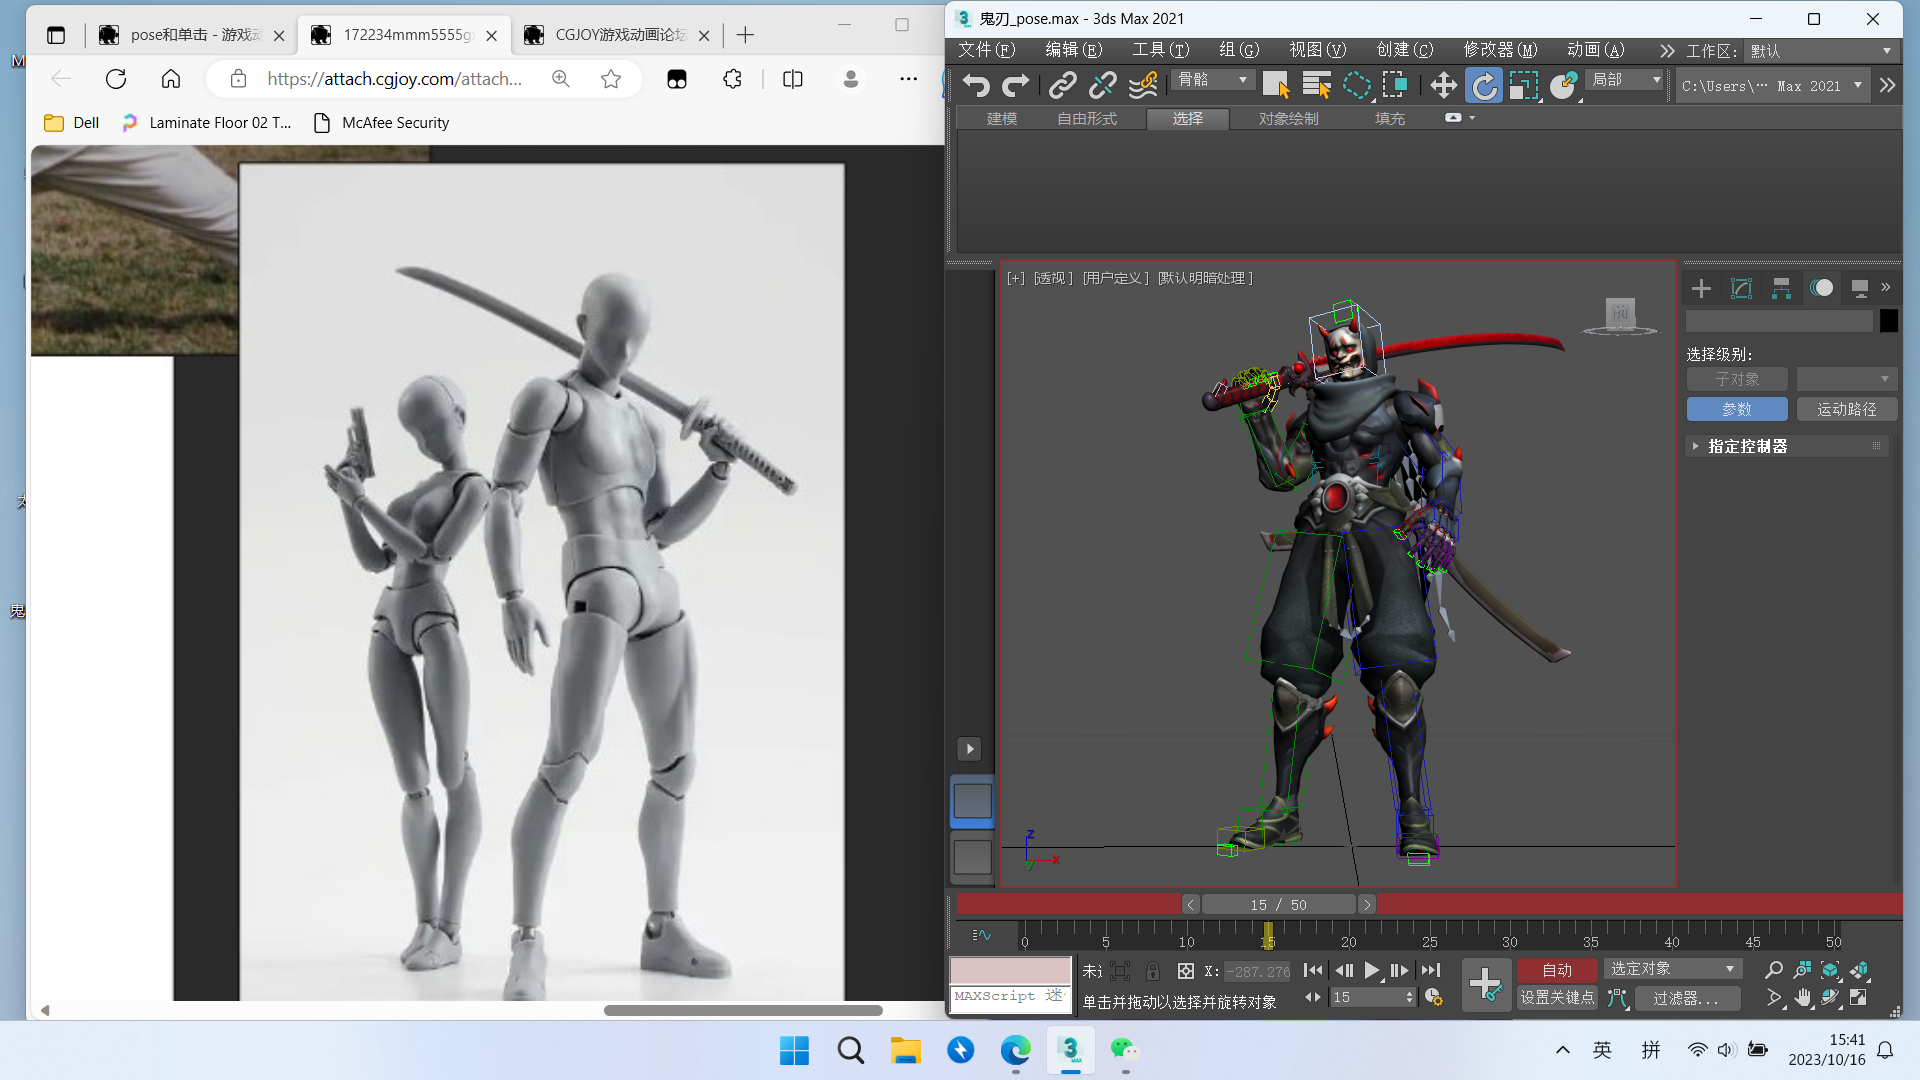Select the Orbit viewport tool

pos(1830,997)
